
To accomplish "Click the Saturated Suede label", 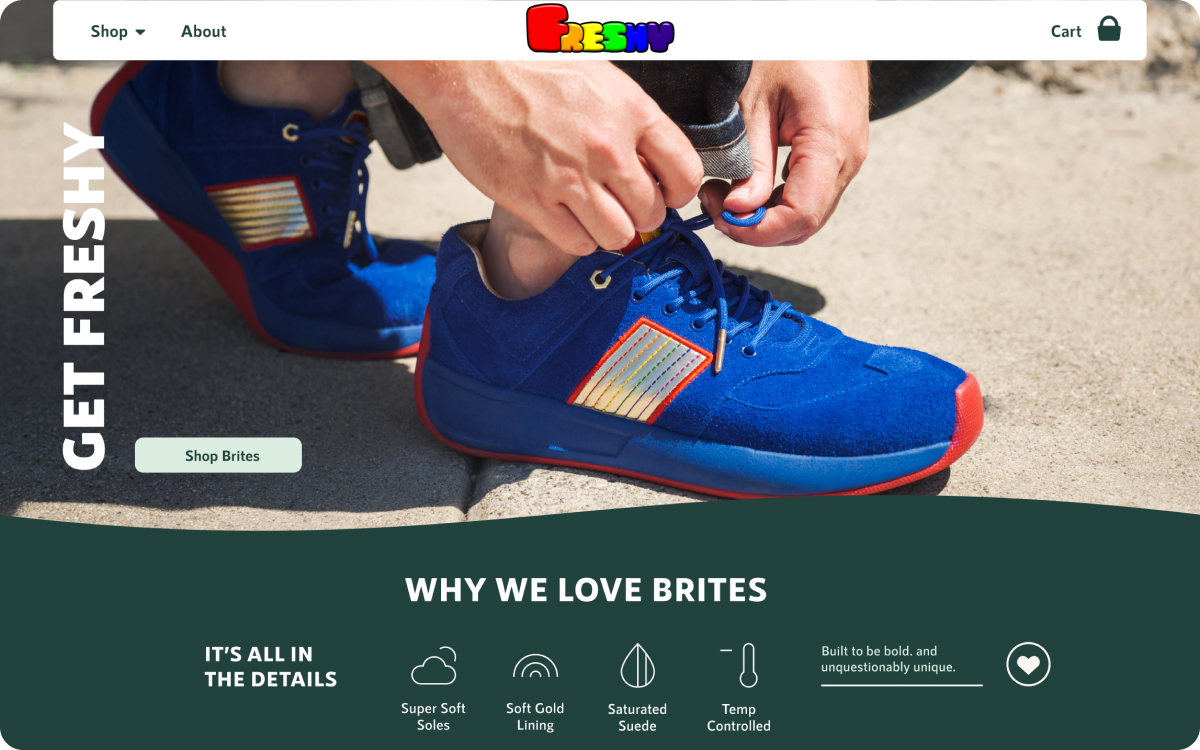I will [x=637, y=718].
